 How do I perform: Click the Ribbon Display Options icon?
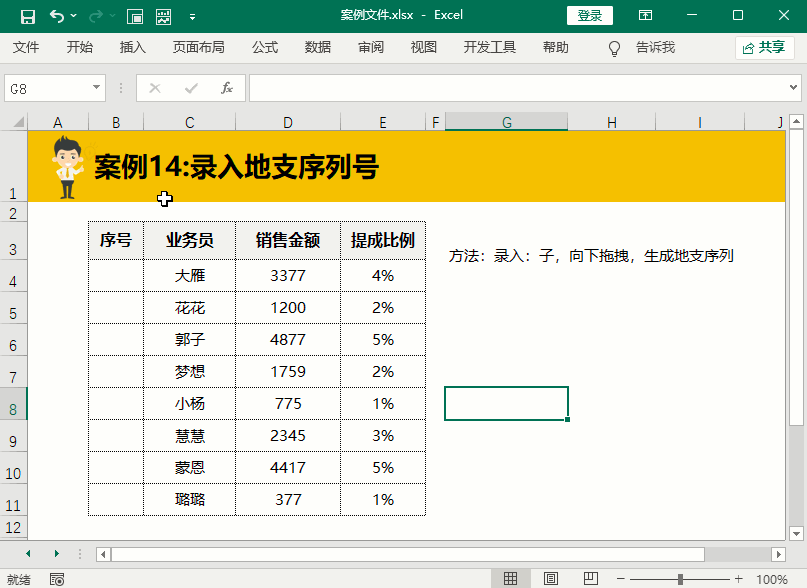click(646, 16)
